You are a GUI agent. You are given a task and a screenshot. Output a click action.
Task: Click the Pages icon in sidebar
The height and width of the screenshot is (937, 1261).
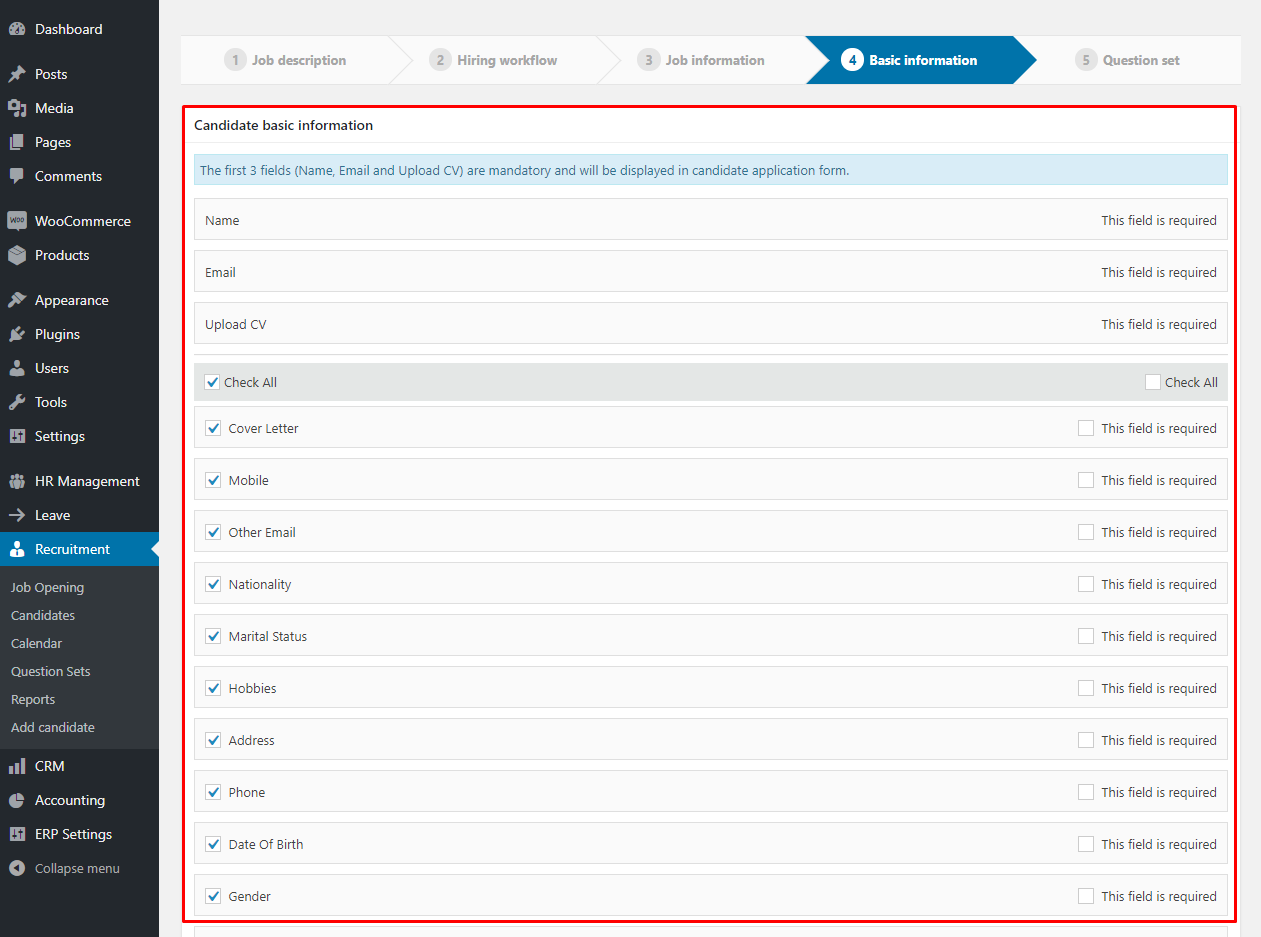click(x=17, y=142)
